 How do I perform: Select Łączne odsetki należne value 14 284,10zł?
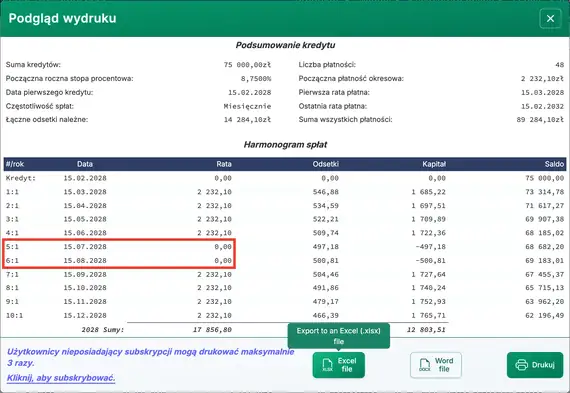point(247,120)
